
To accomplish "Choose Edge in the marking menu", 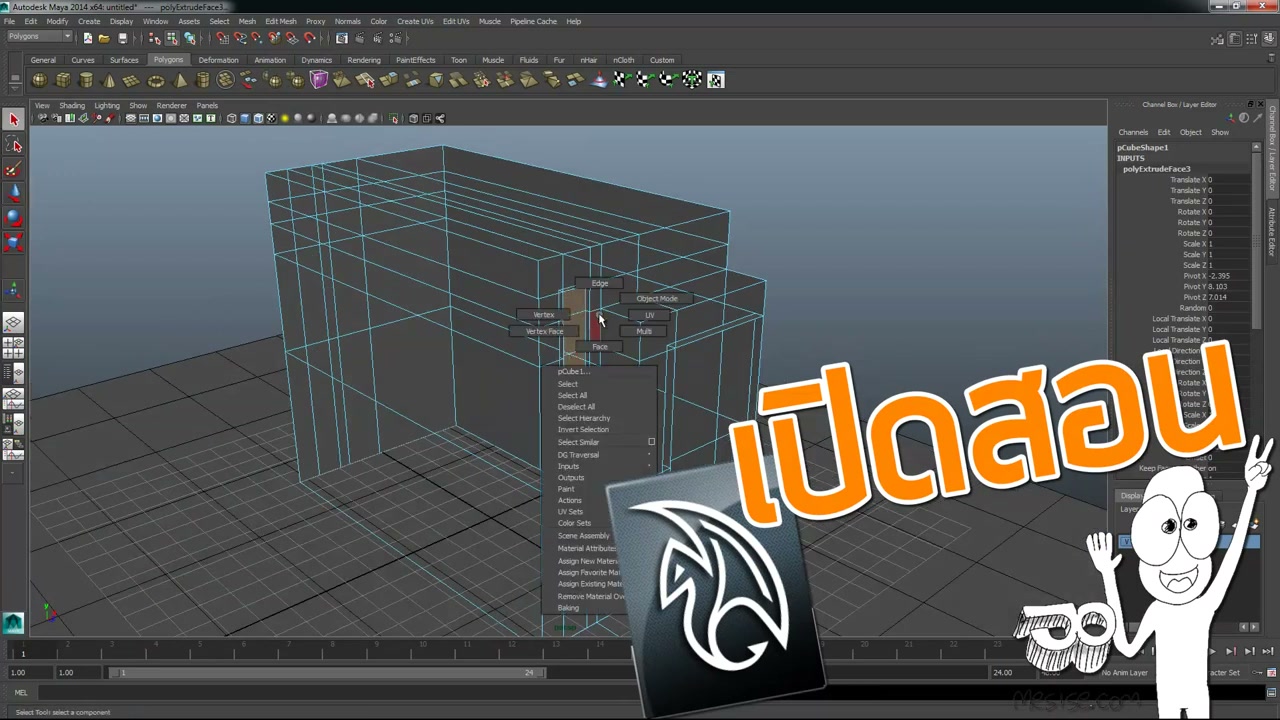I will pyautogui.click(x=599, y=283).
